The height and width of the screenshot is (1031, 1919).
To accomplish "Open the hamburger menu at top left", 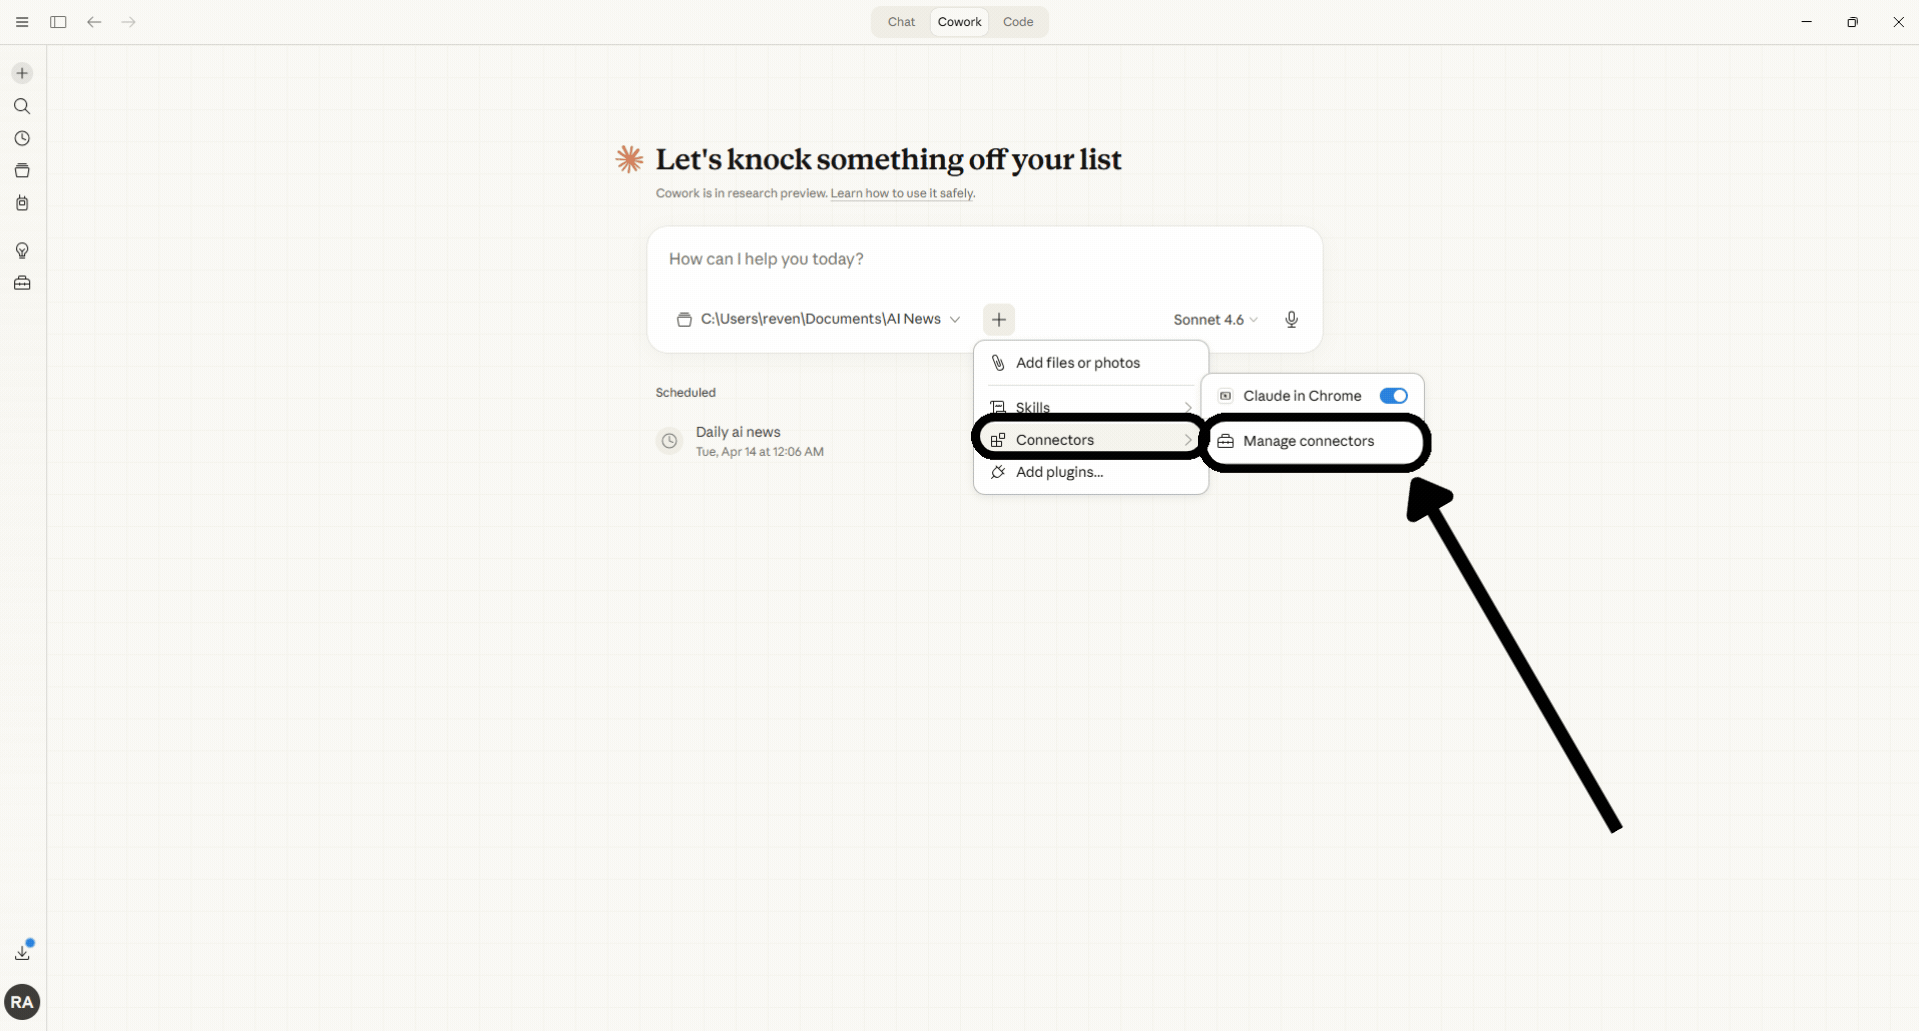I will click(x=22, y=22).
